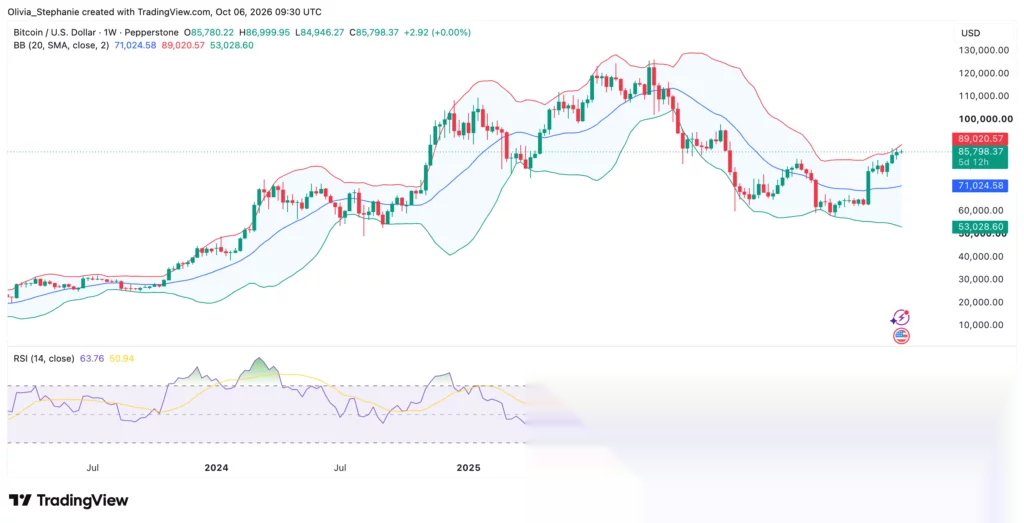Image resolution: width=1024 pixels, height=523 pixels.
Task: Click the low price L84,946.27
Action: coord(319,32)
